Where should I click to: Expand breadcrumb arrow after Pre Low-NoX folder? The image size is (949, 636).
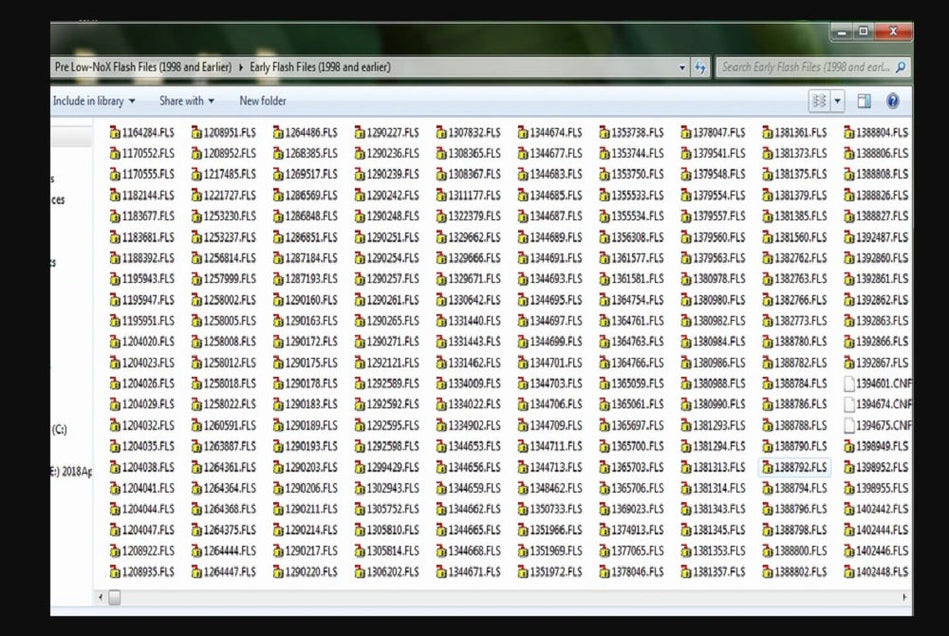pyautogui.click(x=241, y=67)
